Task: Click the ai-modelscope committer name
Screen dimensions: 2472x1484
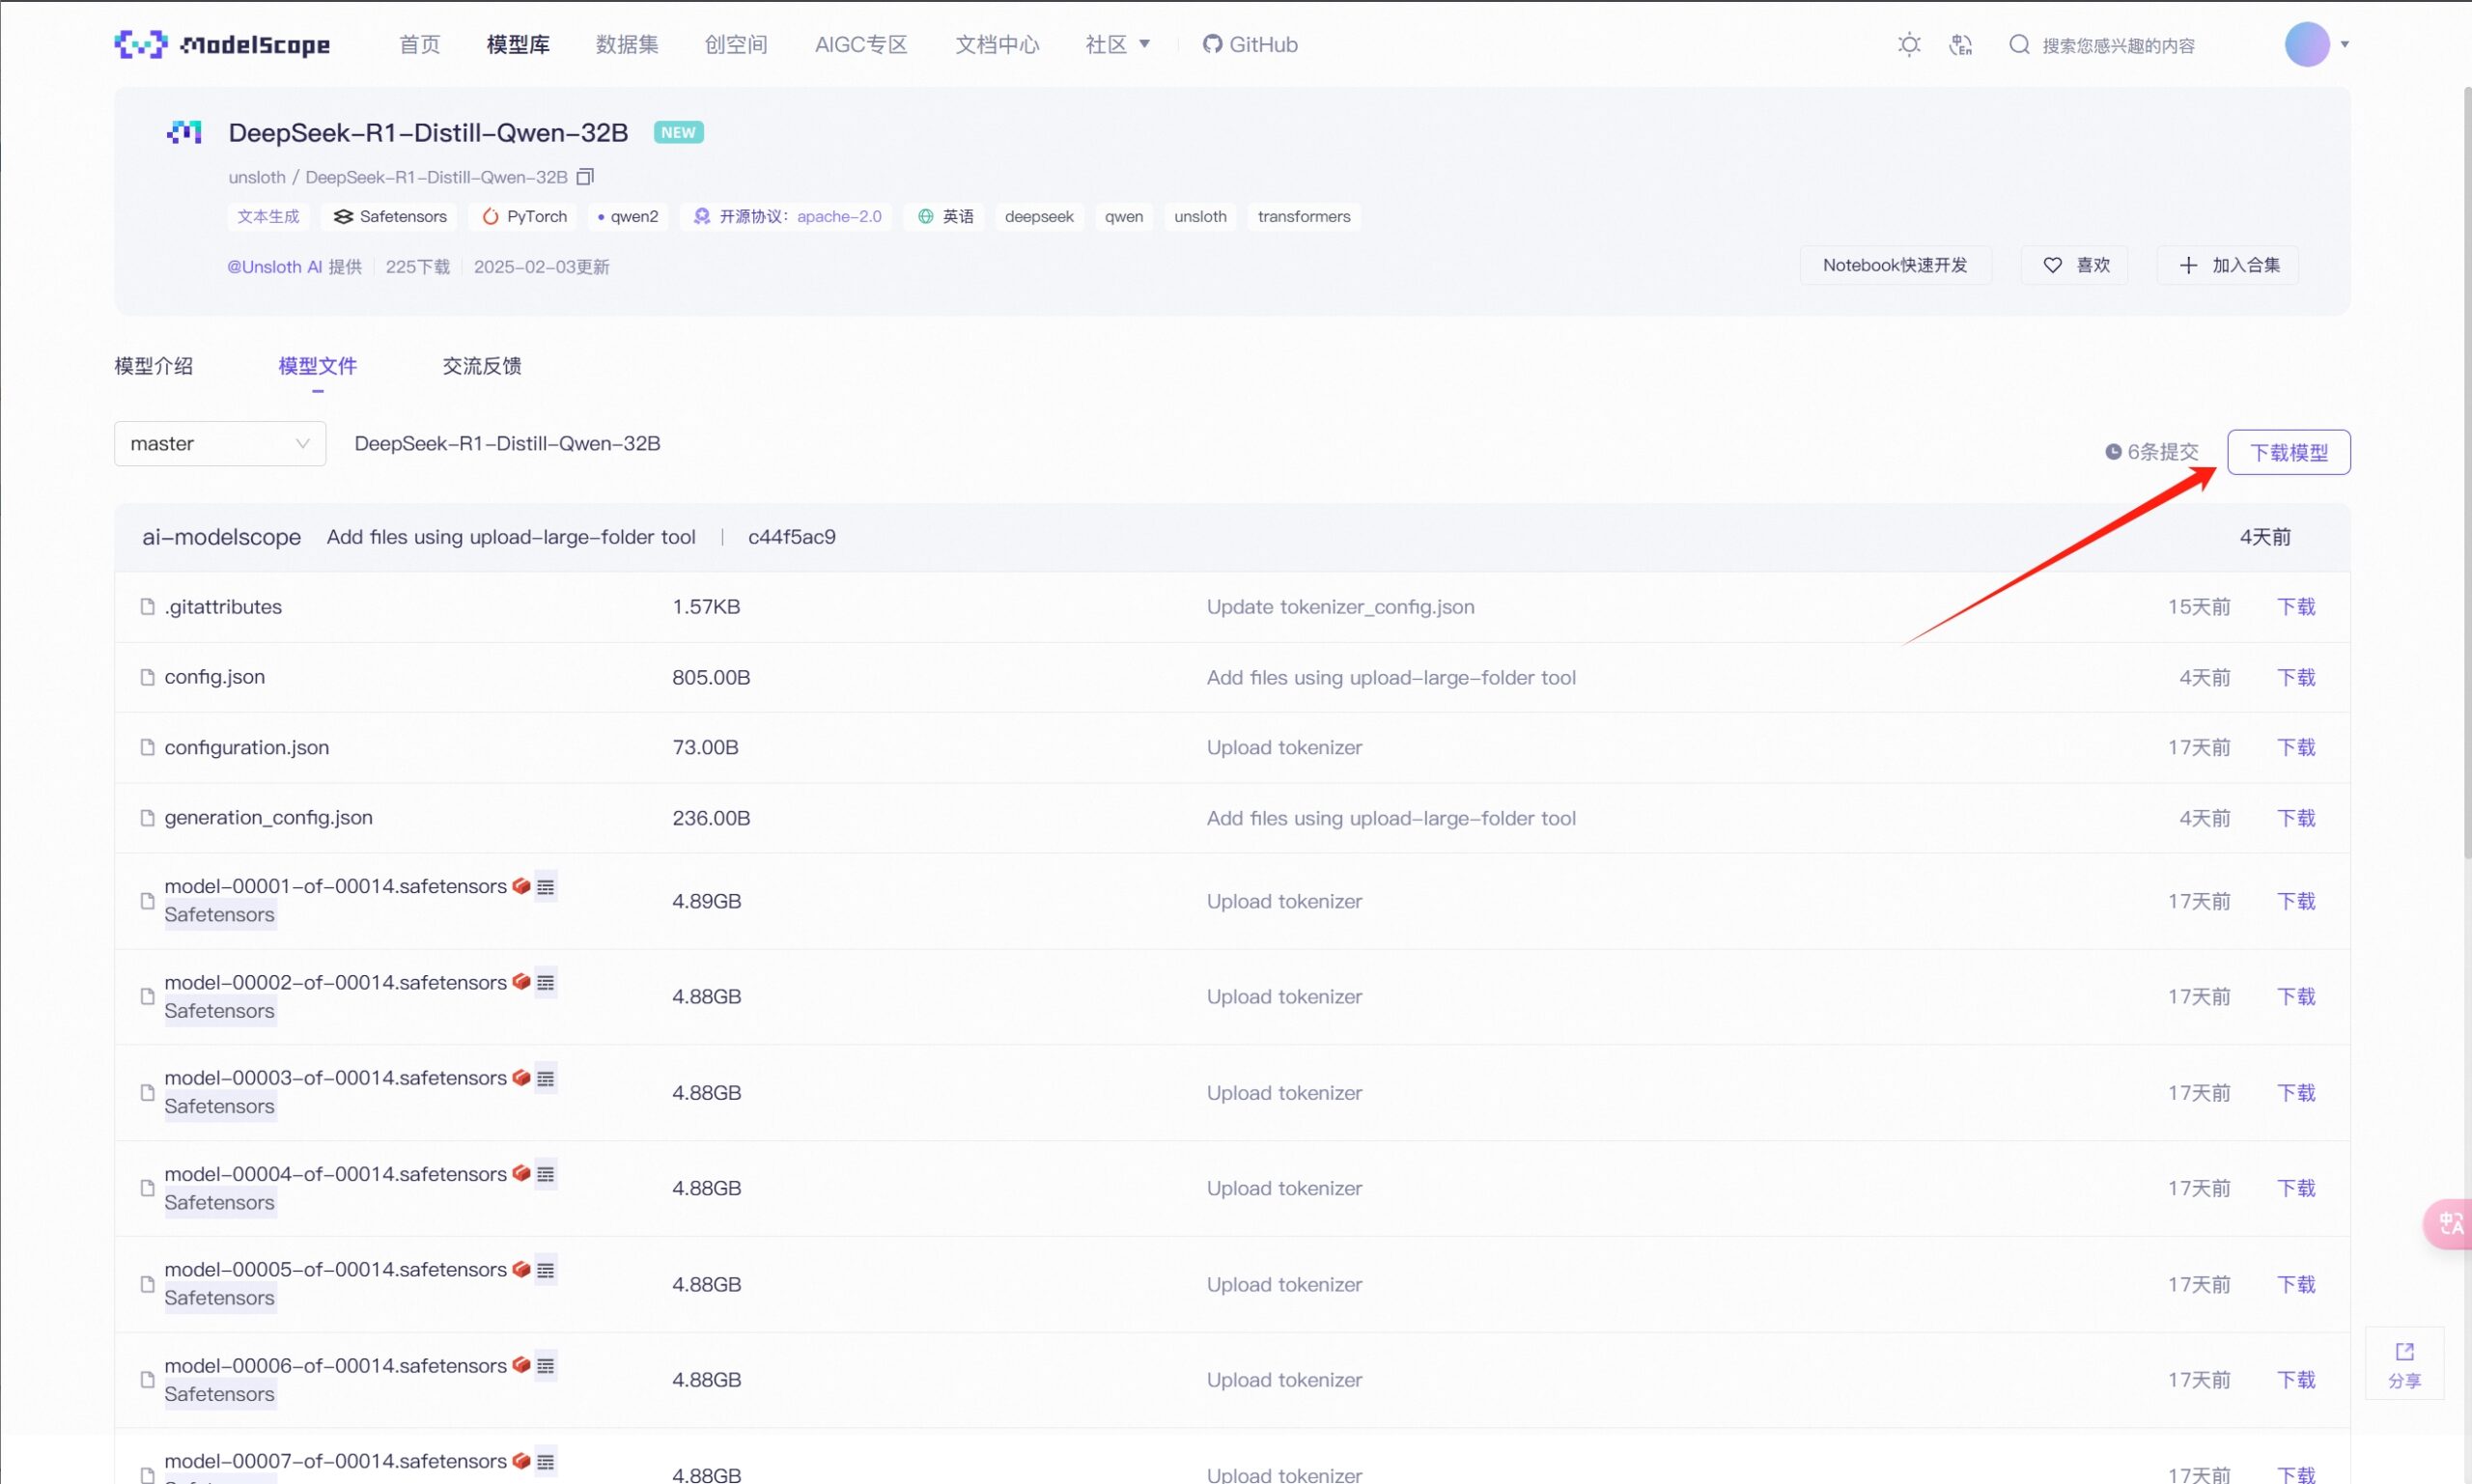Action: [x=221, y=537]
